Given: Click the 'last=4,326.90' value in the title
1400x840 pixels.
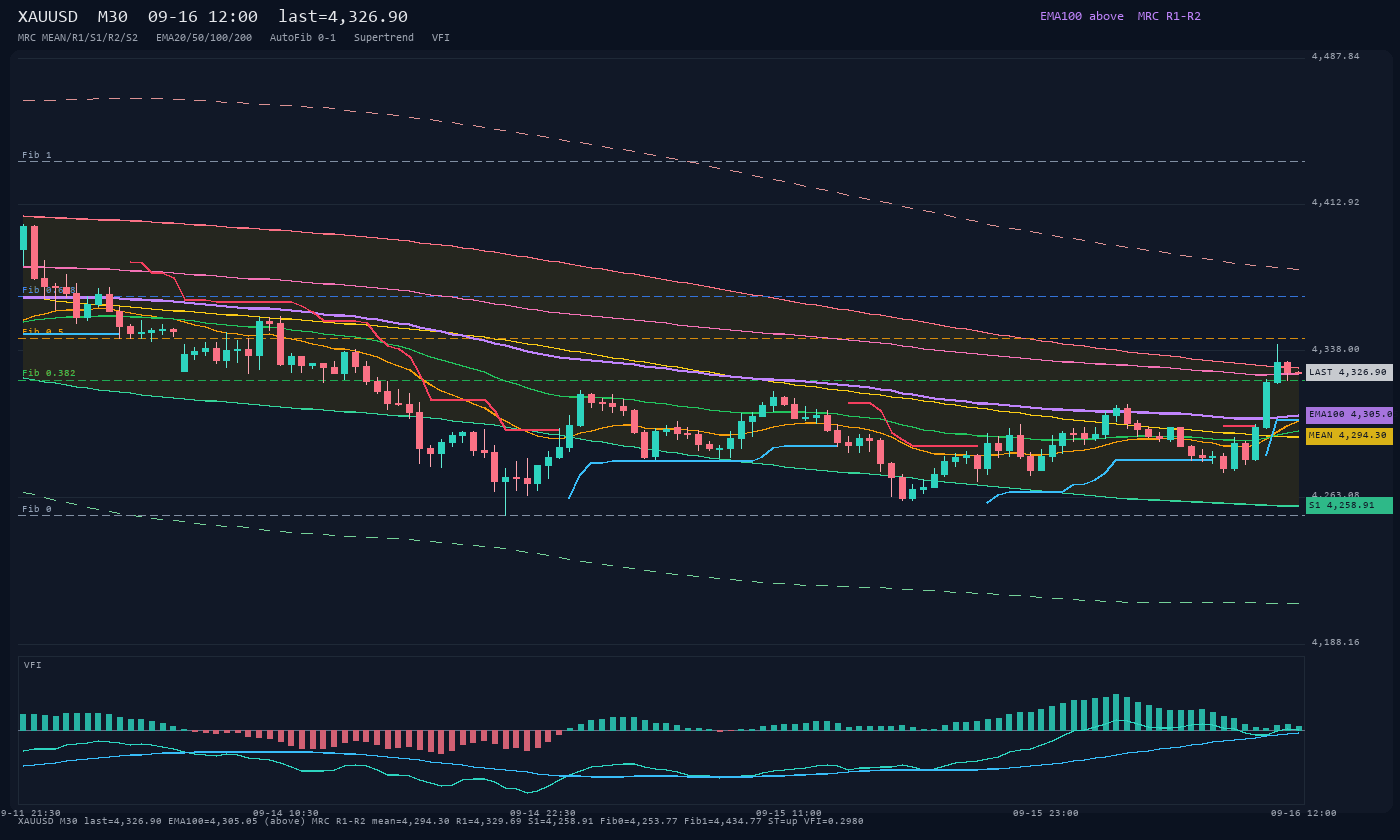Looking at the screenshot, I should pyautogui.click(x=343, y=16).
